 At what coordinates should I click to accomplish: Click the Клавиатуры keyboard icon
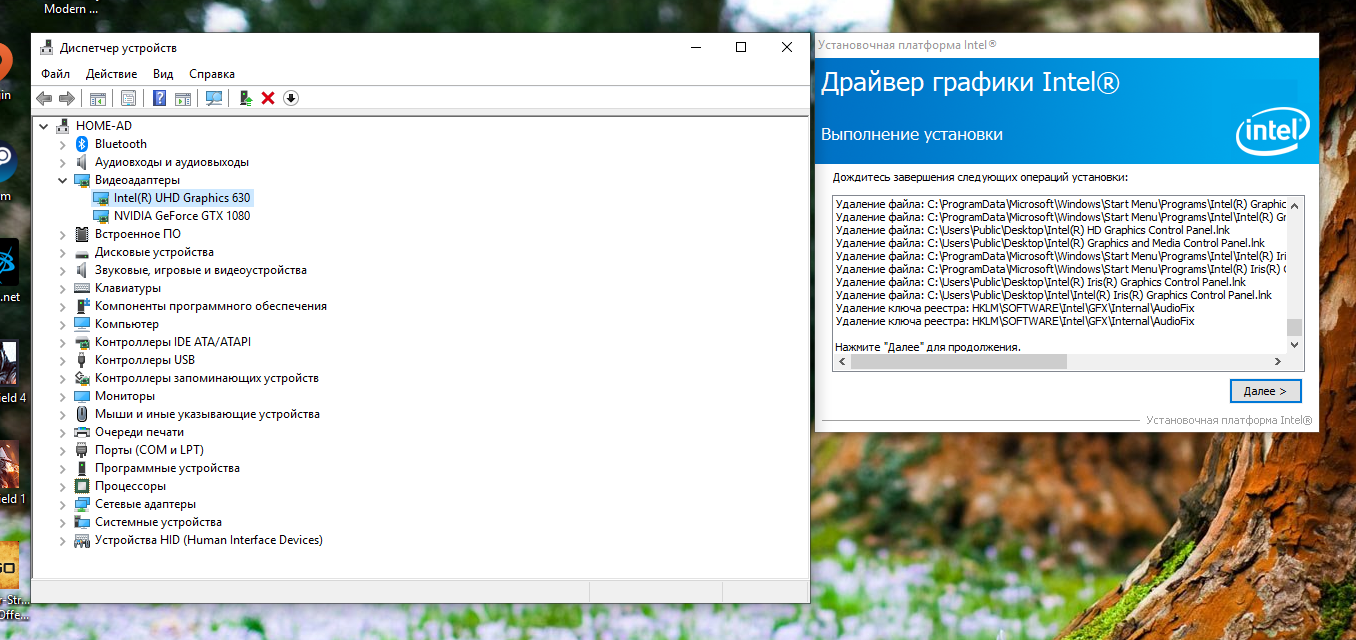(83, 288)
